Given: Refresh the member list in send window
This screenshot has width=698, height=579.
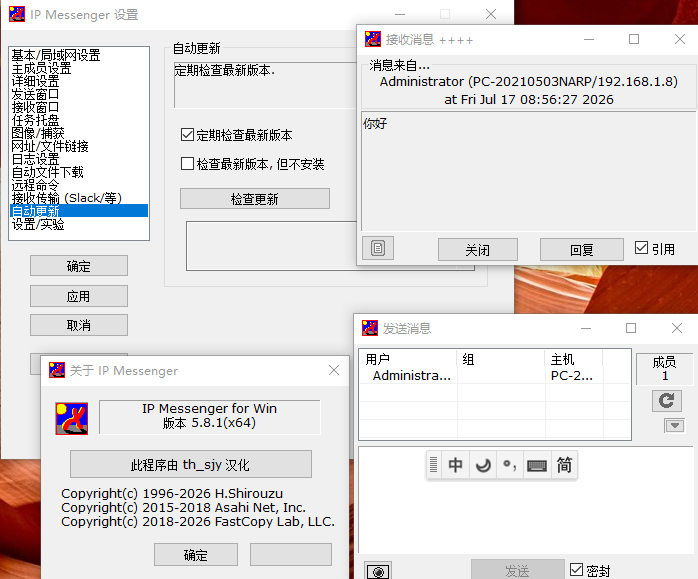Looking at the screenshot, I should [x=666, y=401].
